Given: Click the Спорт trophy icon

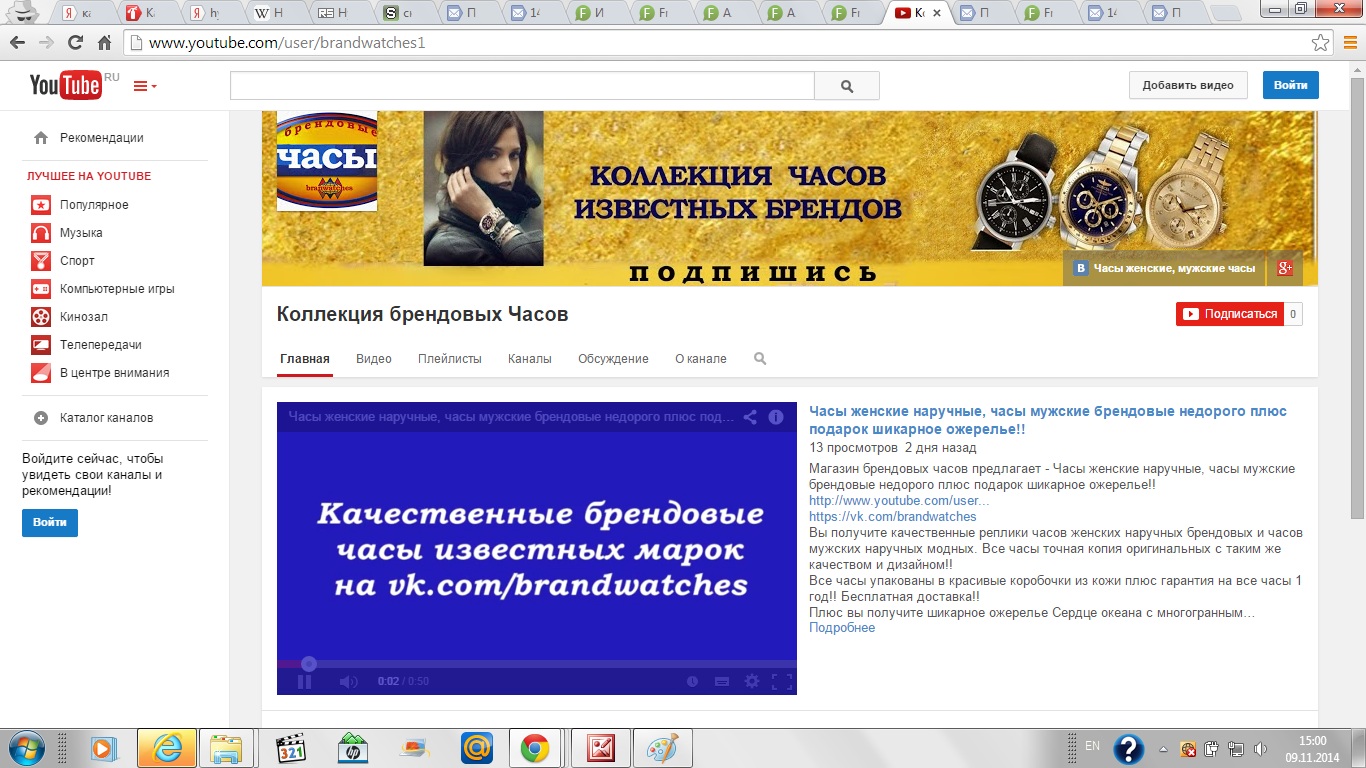Looking at the screenshot, I should (40, 261).
